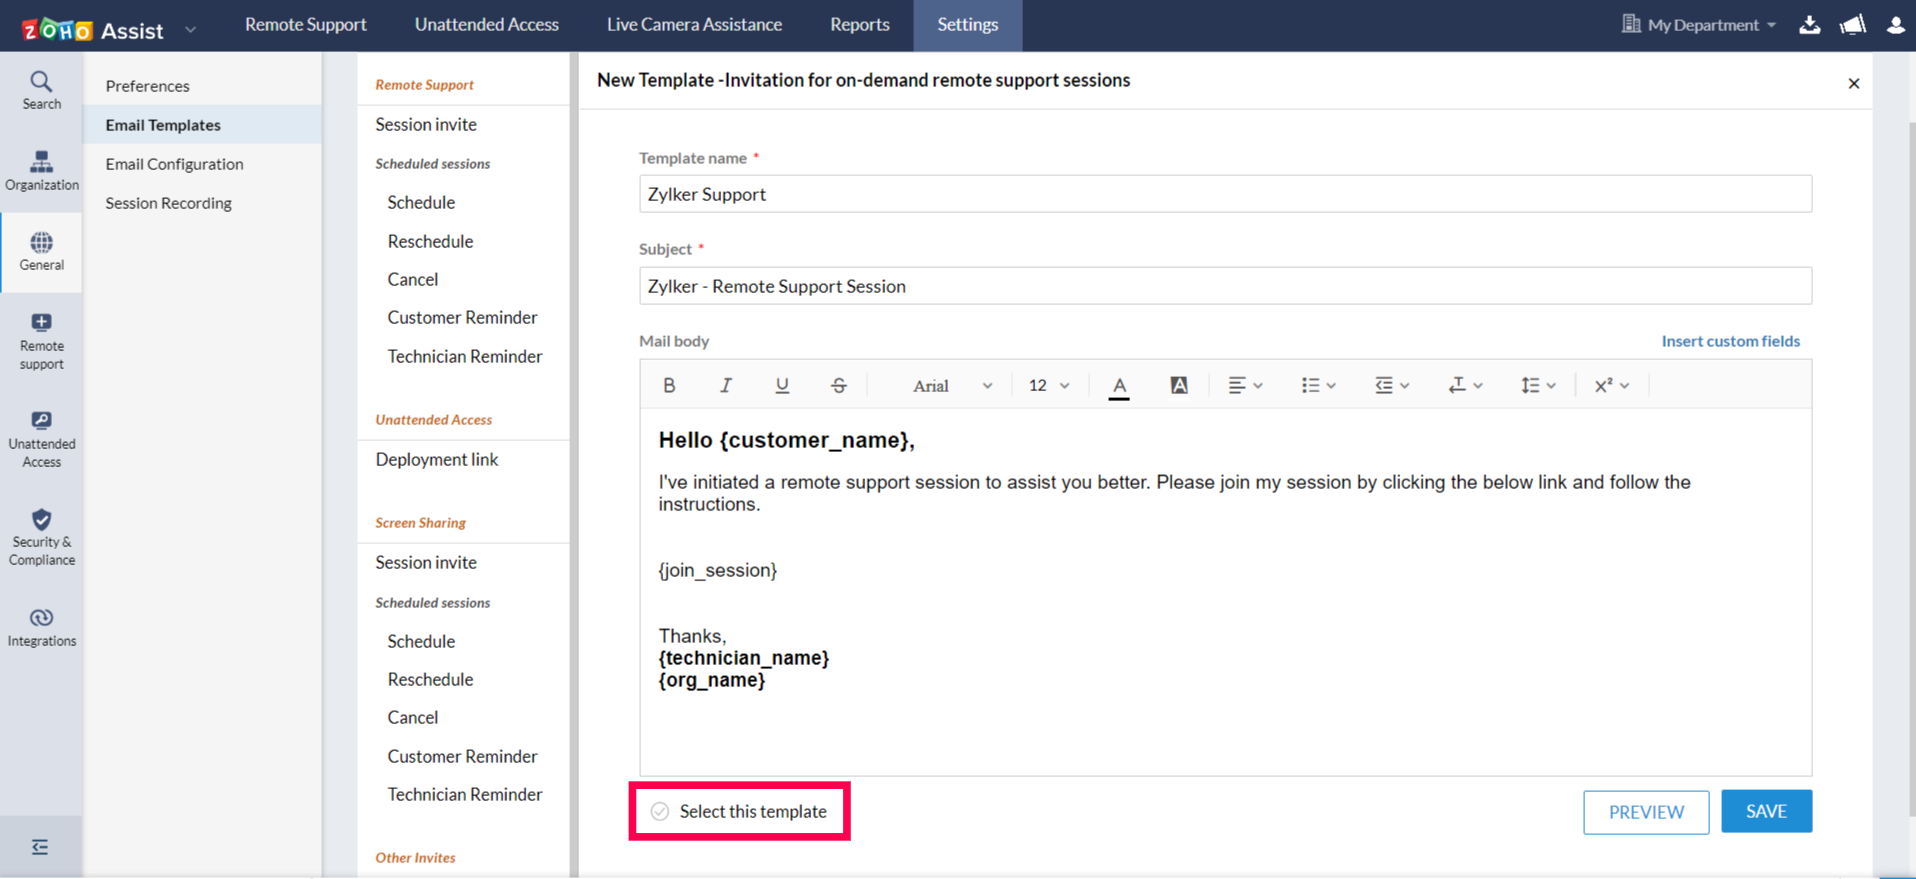
Task: Click the Insert custom fields link
Action: tap(1730, 341)
